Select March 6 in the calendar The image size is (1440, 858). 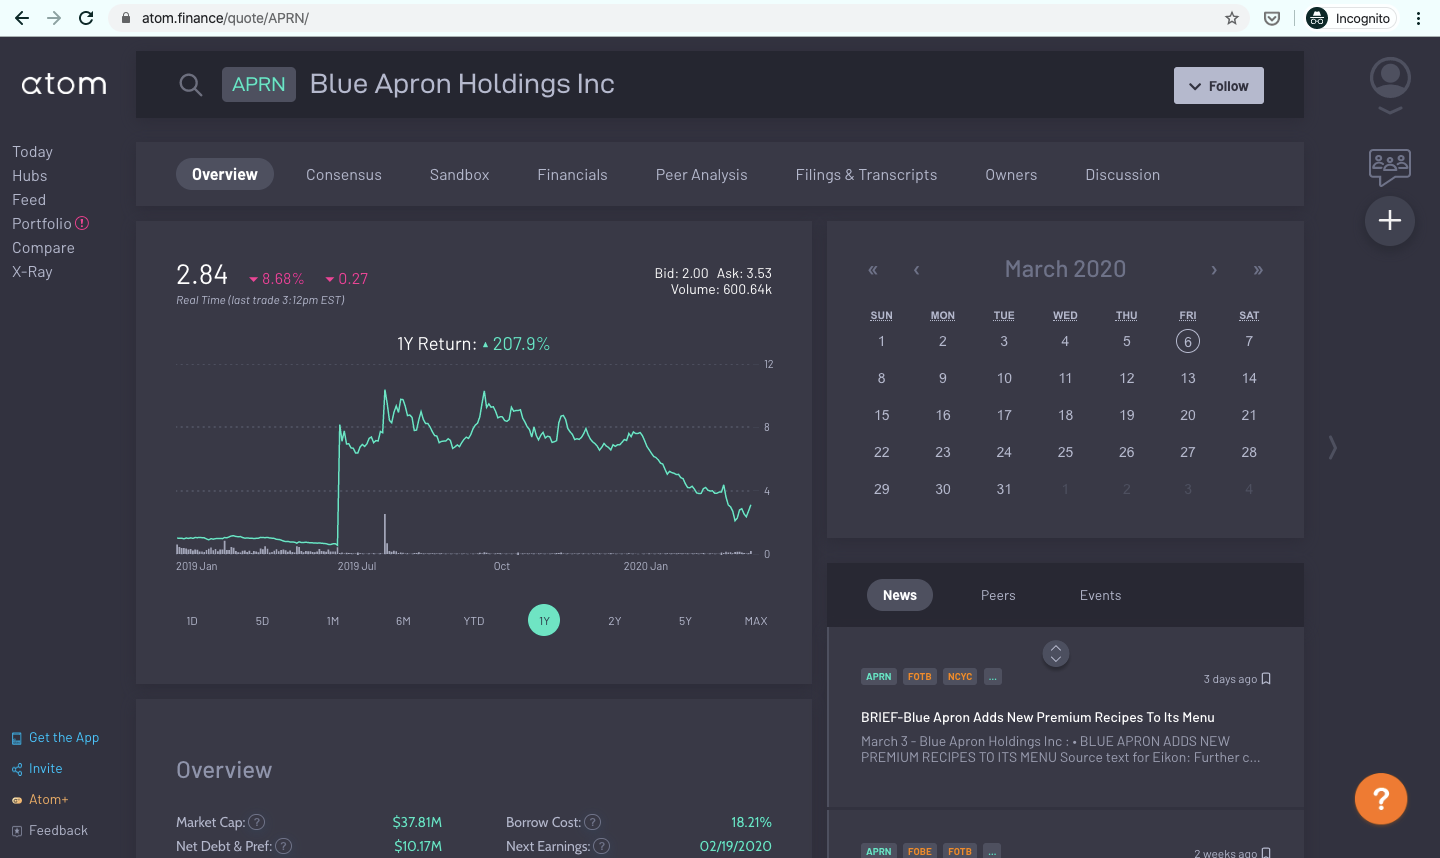(x=1188, y=341)
